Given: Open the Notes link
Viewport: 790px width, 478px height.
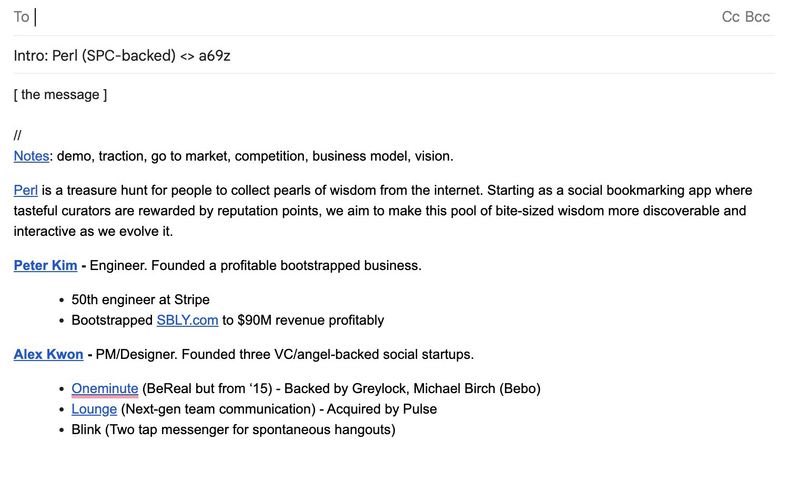Looking at the screenshot, I should tap(31, 156).
